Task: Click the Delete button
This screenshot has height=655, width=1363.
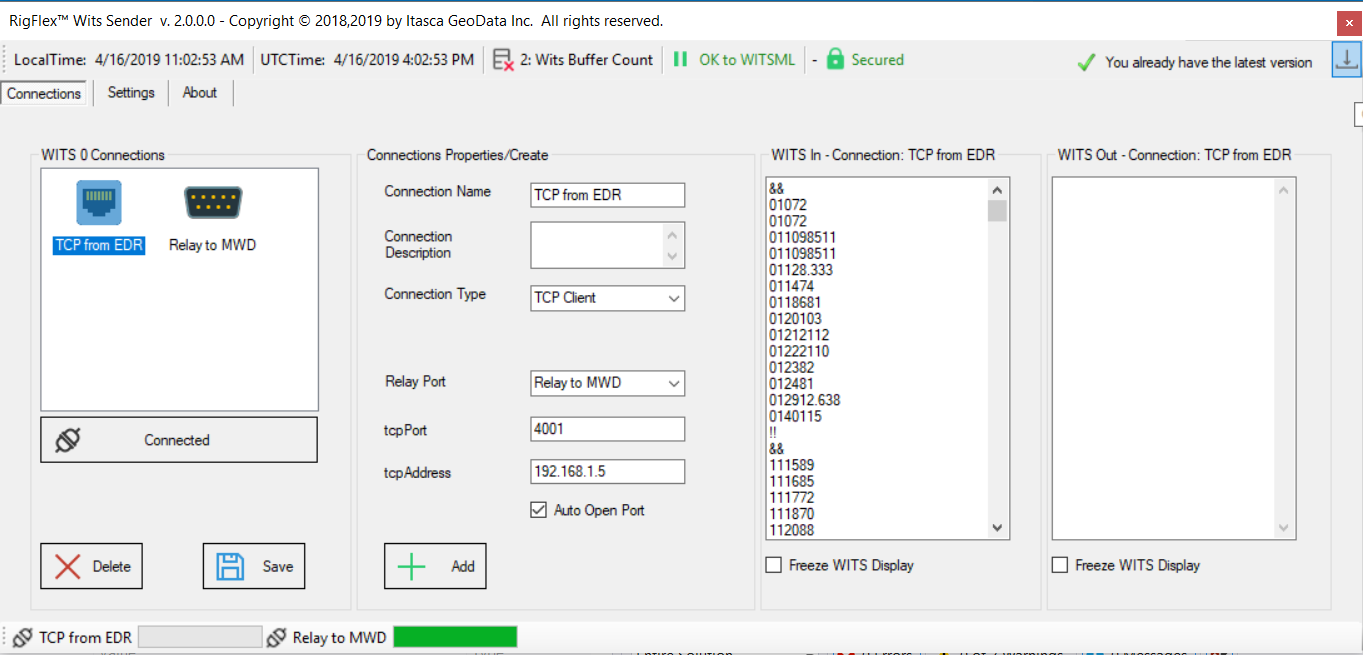Action: click(x=92, y=566)
